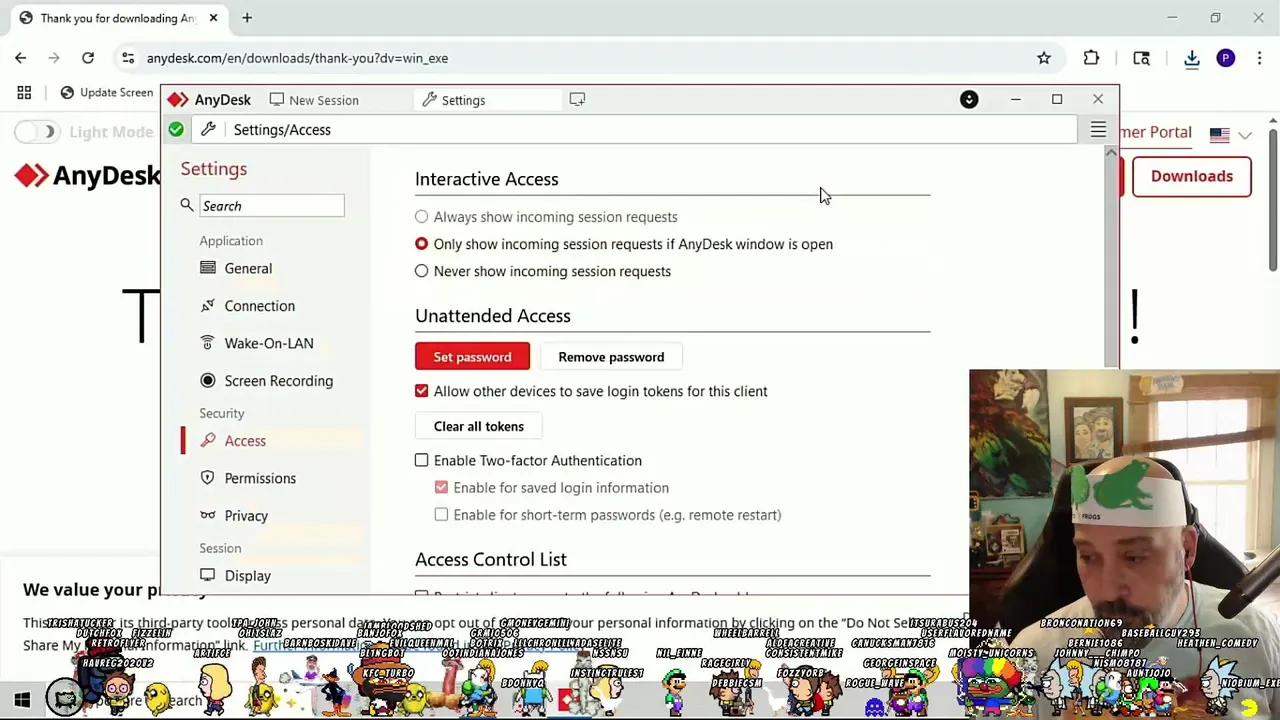The height and width of the screenshot is (720, 1280).
Task: Open Privacy security category
Action: [246, 516]
